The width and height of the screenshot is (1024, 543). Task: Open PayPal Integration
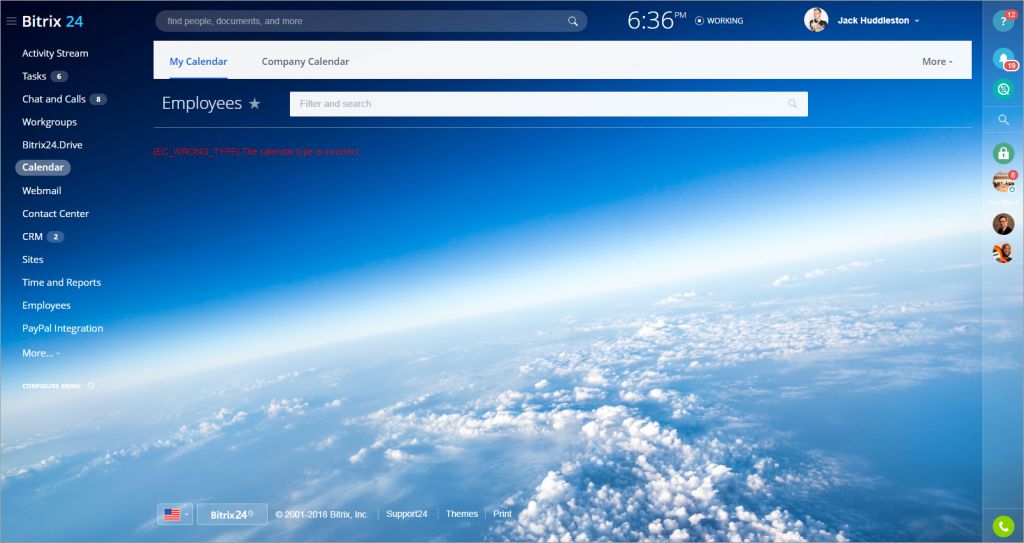[63, 328]
